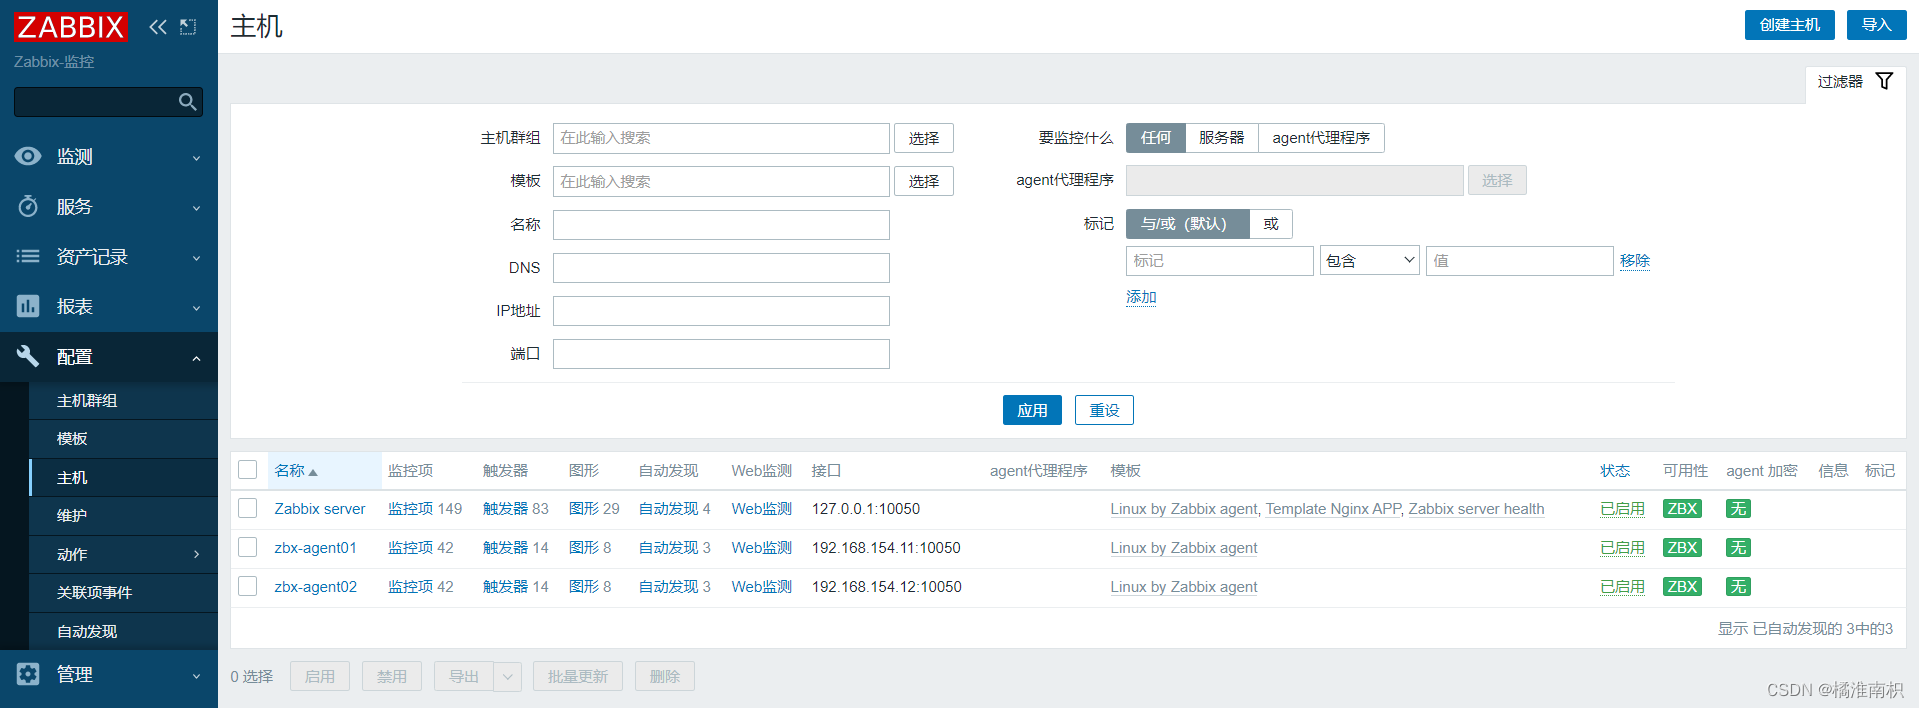Click the gear icon for 管理
The image size is (1919, 708).
click(28, 674)
